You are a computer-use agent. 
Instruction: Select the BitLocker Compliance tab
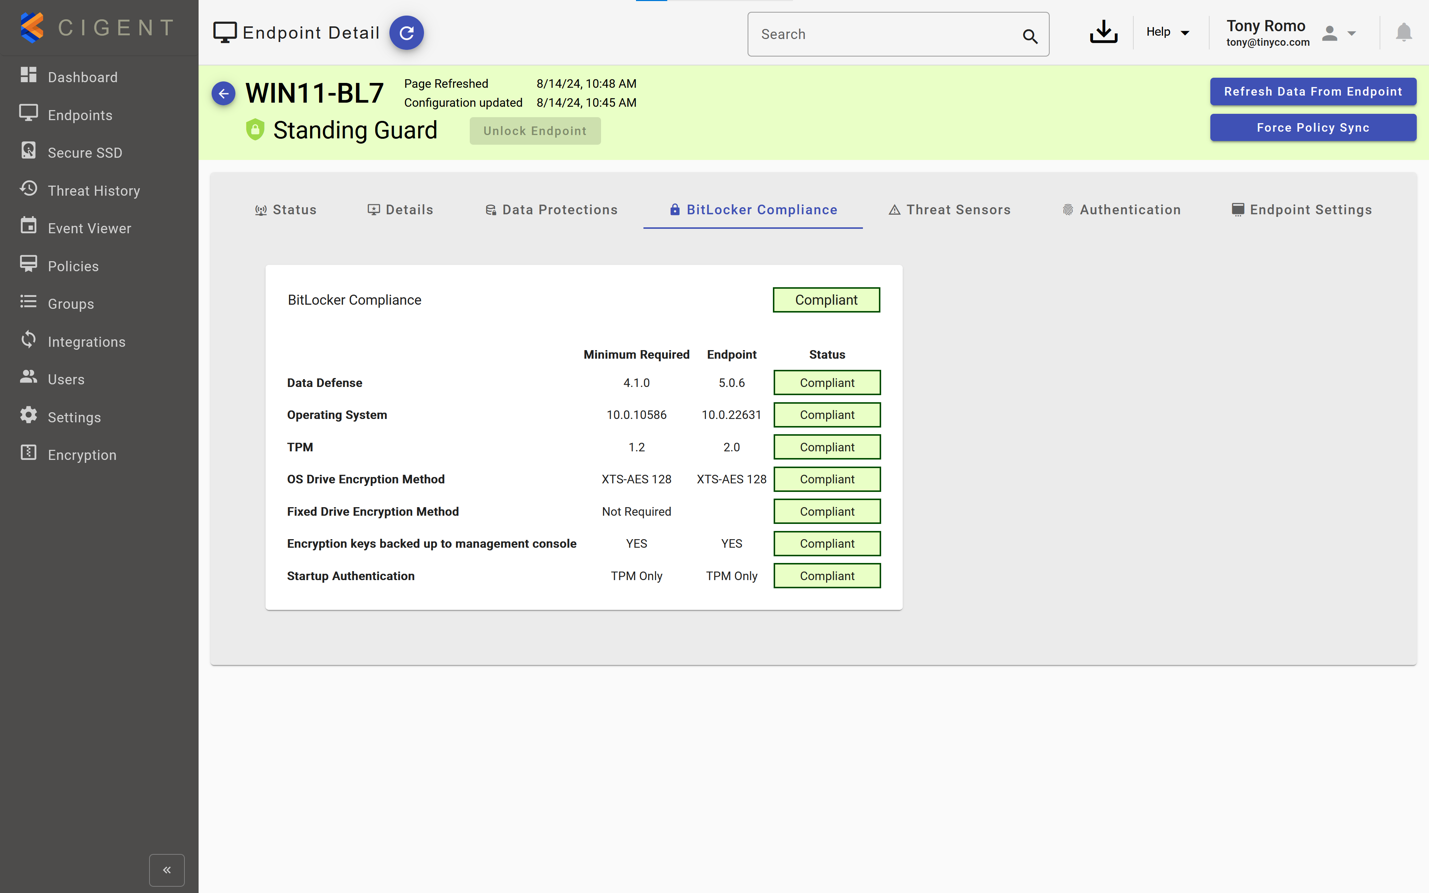(753, 210)
